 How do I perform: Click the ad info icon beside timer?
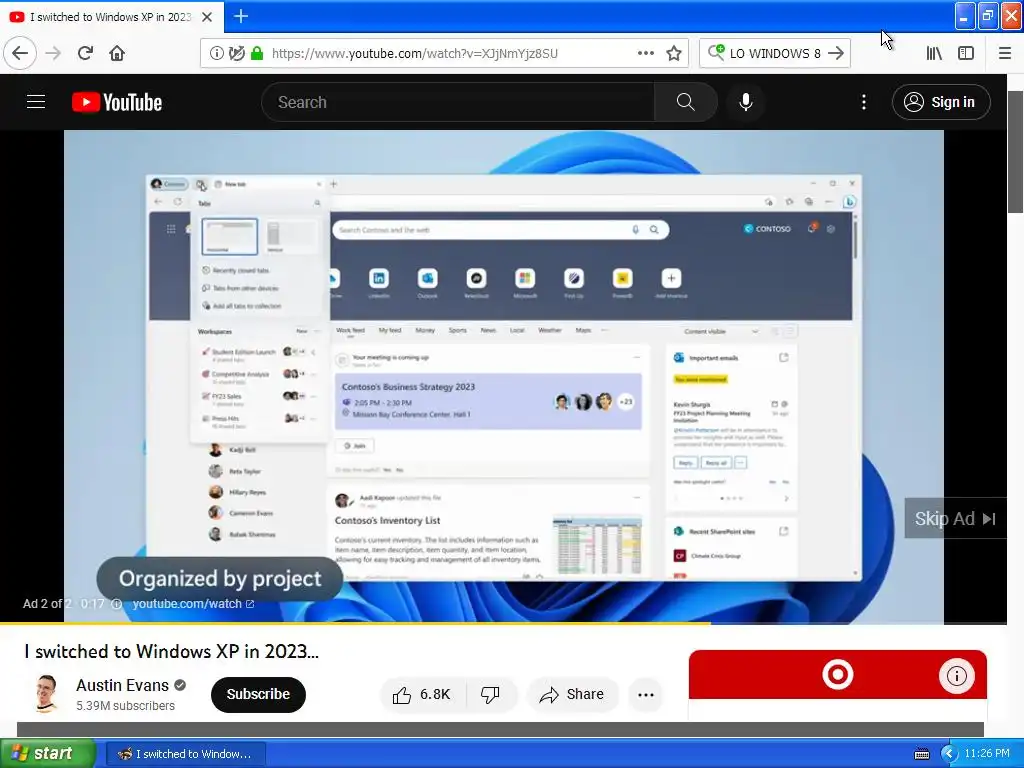pos(116,604)
